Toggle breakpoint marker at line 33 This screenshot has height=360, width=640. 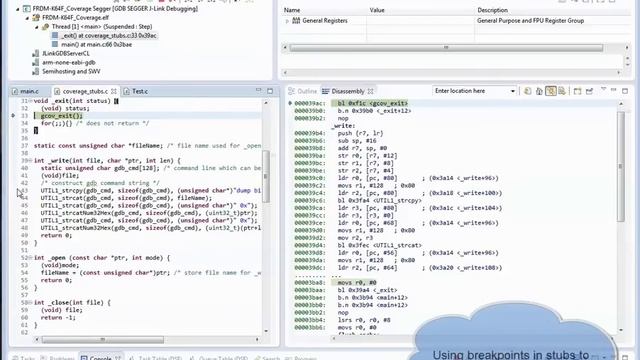(13, 116)
